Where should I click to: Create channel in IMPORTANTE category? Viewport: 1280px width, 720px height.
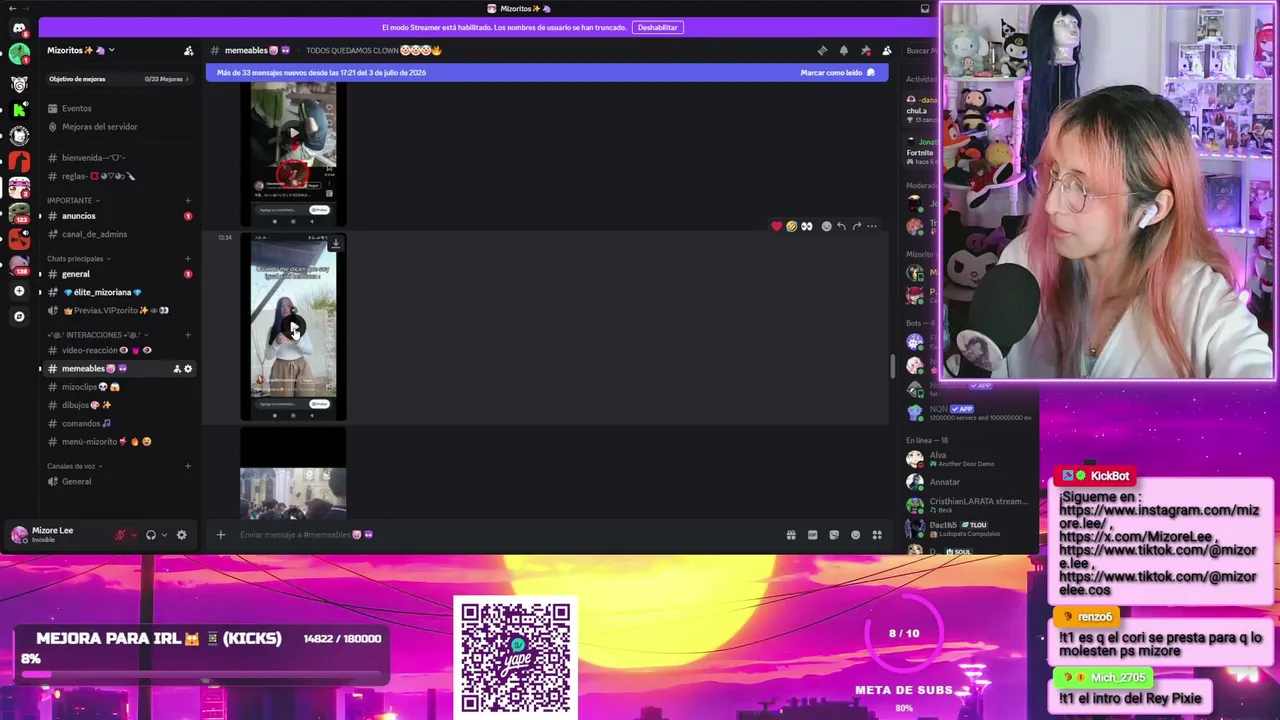[188, 200]
